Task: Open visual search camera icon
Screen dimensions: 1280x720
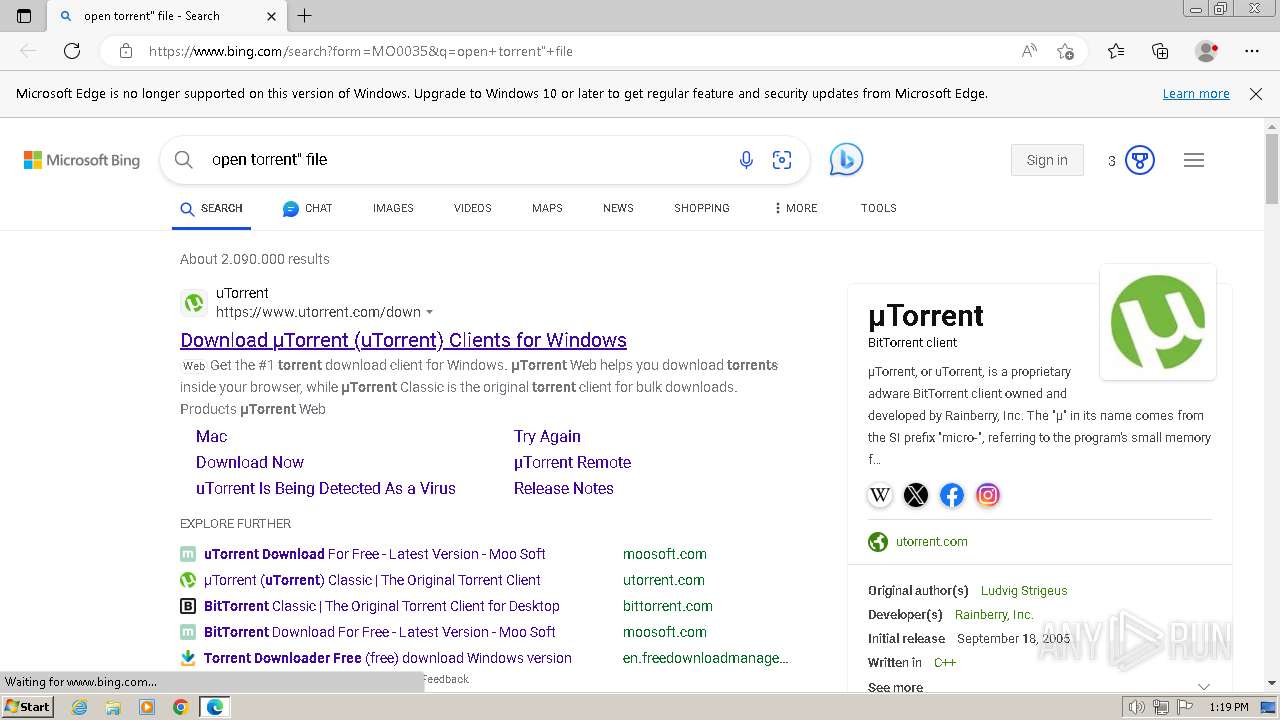Action: 782,160
